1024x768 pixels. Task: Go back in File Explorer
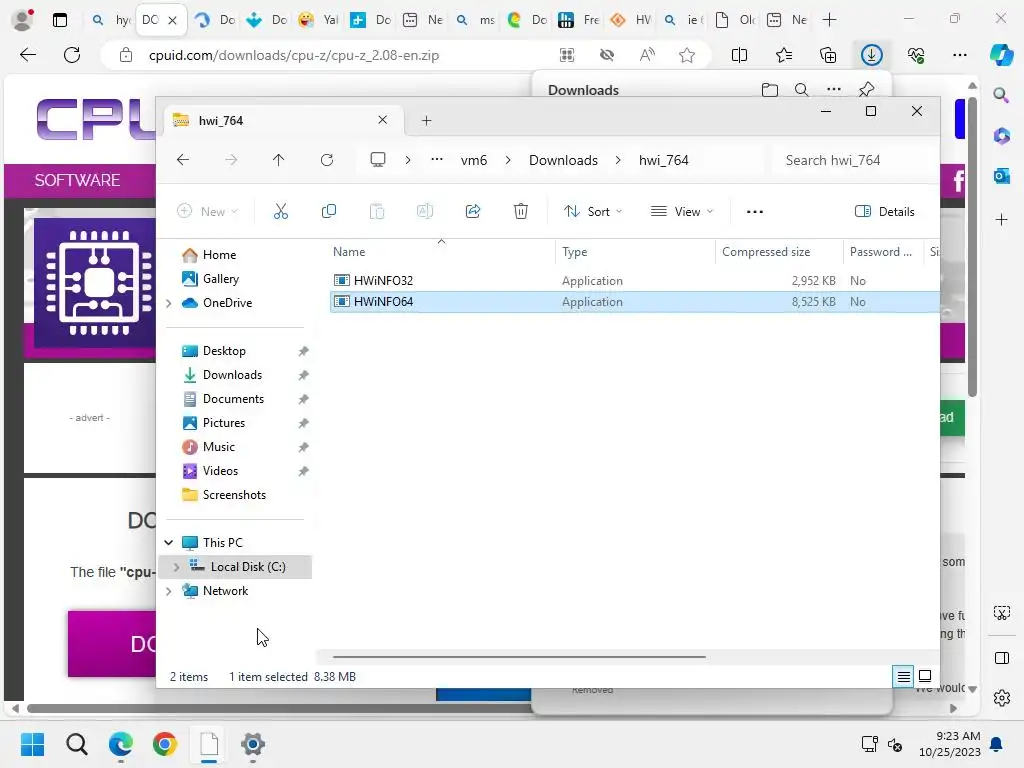183,160
